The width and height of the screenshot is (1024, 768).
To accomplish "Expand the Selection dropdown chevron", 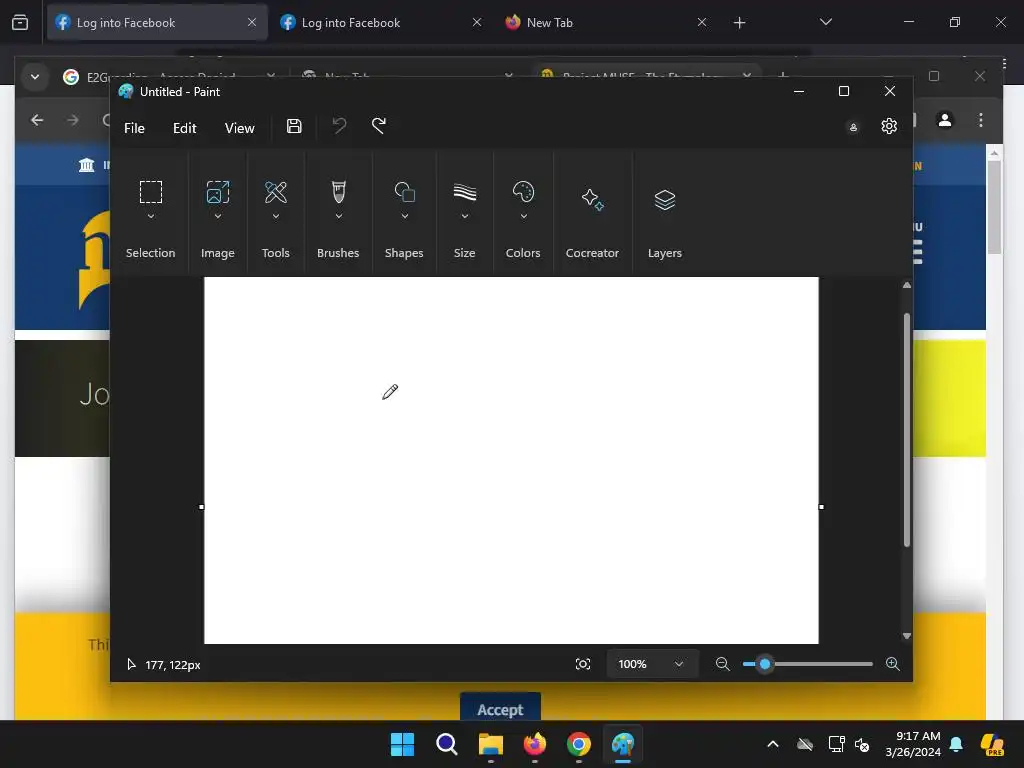I will click(x=151, y=216).
